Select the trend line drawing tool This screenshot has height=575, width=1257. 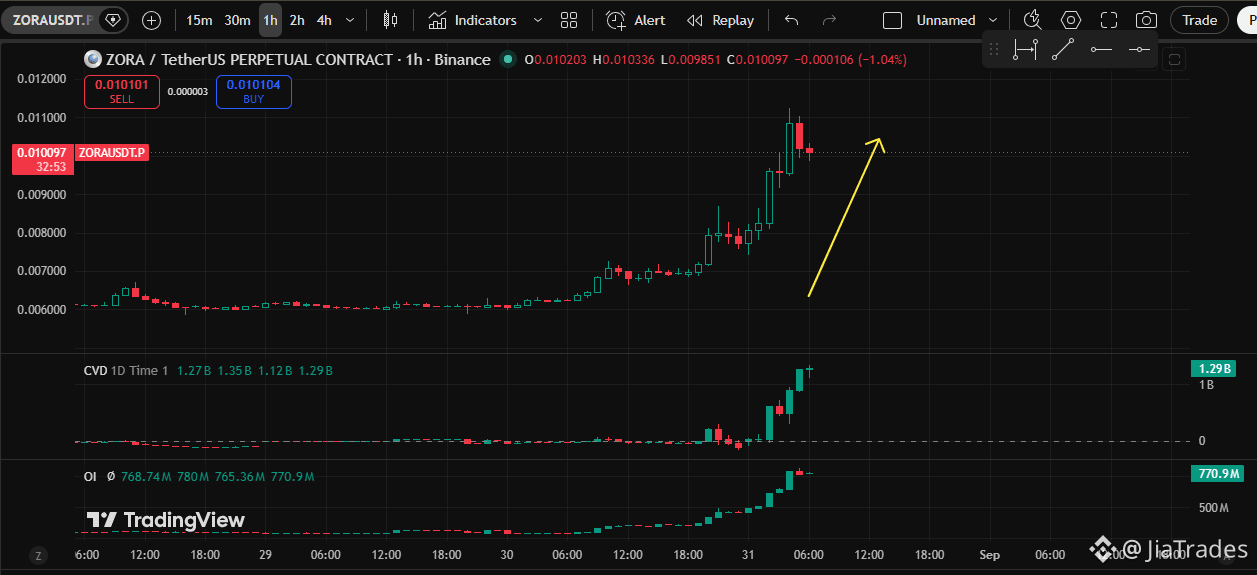[x=1063, y=49]
